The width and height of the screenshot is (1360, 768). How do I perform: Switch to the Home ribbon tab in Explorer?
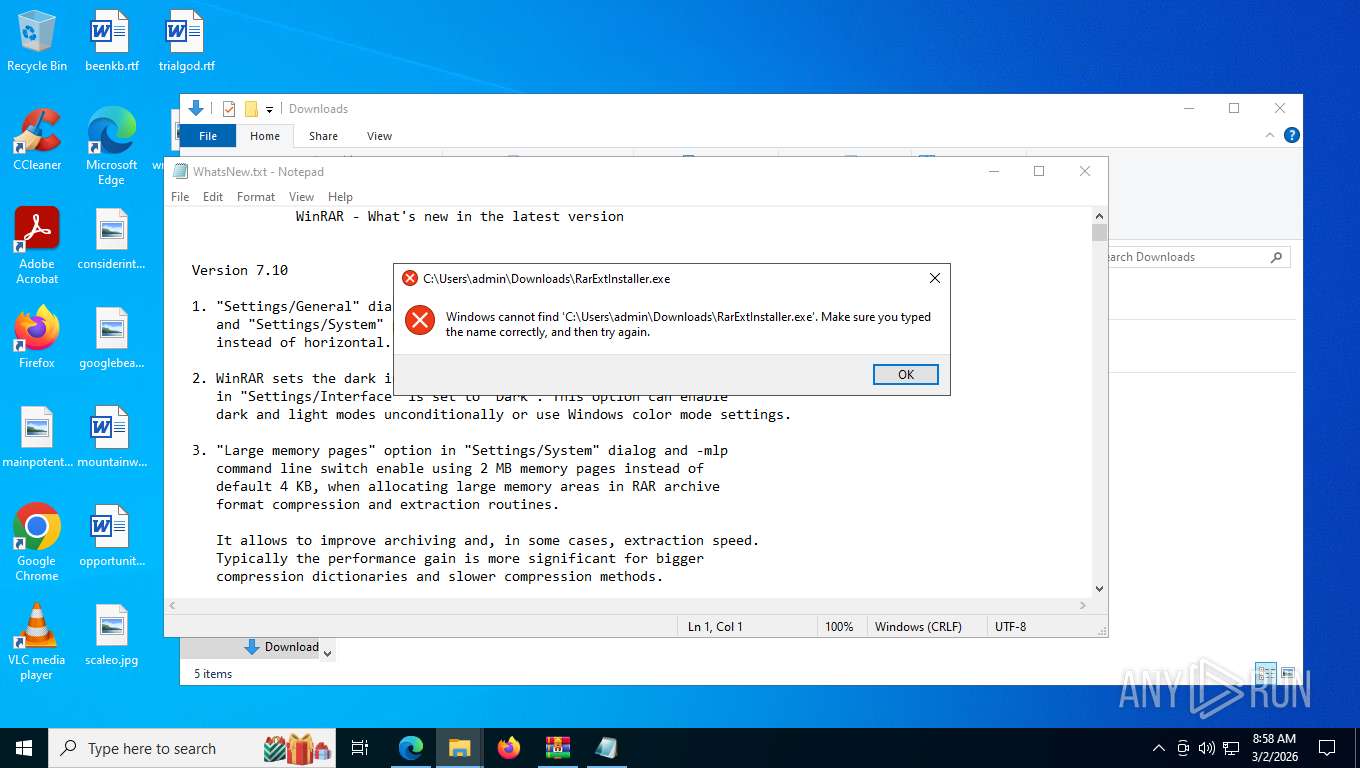pyautogui.click(x=265, y=136)
